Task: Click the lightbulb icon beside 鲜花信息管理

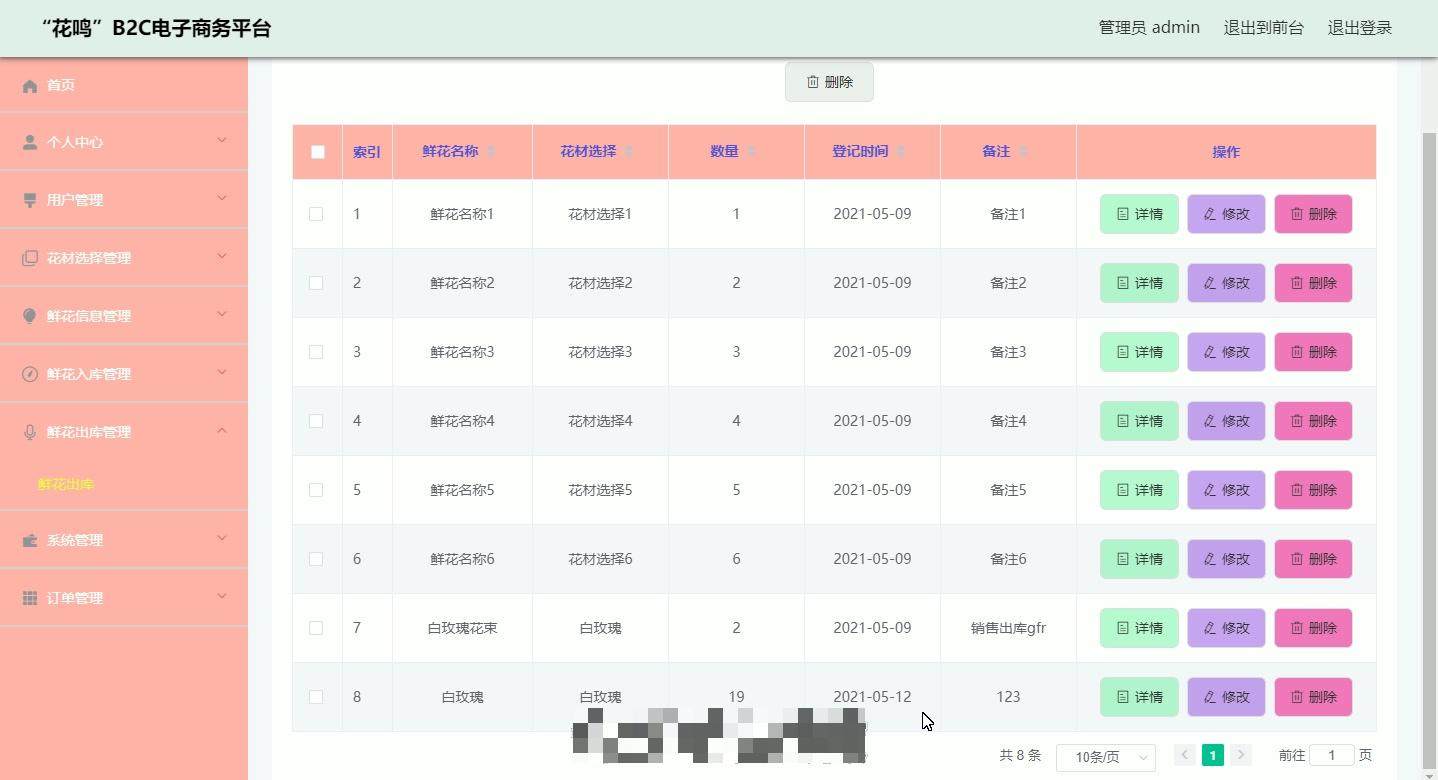Action: pos(30,316)
